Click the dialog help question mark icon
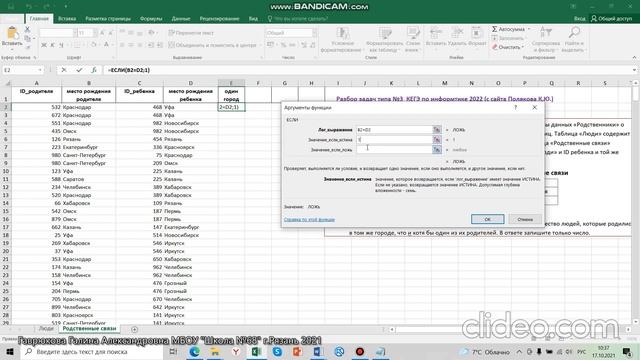 tap(516, 107)
